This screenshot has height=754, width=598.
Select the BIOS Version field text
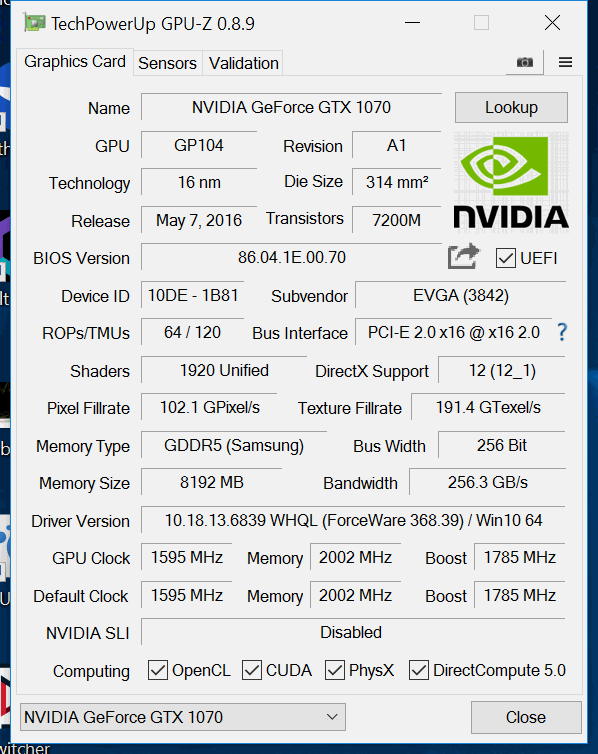291,257
